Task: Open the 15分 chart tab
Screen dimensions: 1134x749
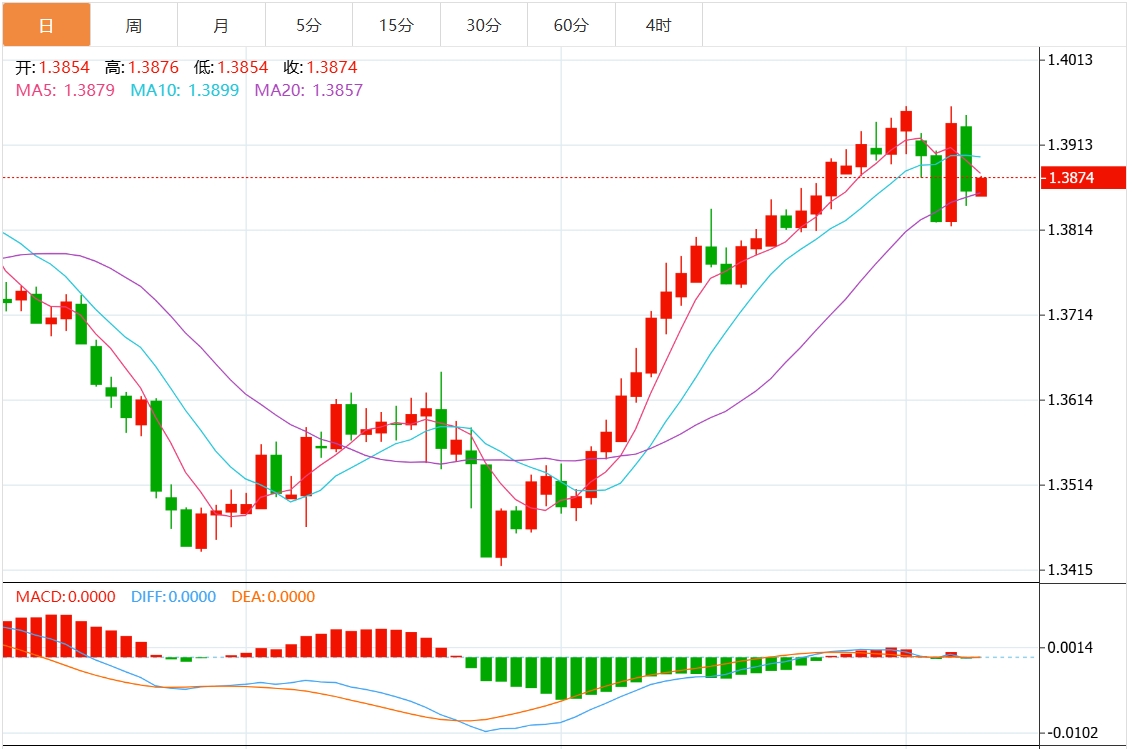Action: tap(396, 25)
